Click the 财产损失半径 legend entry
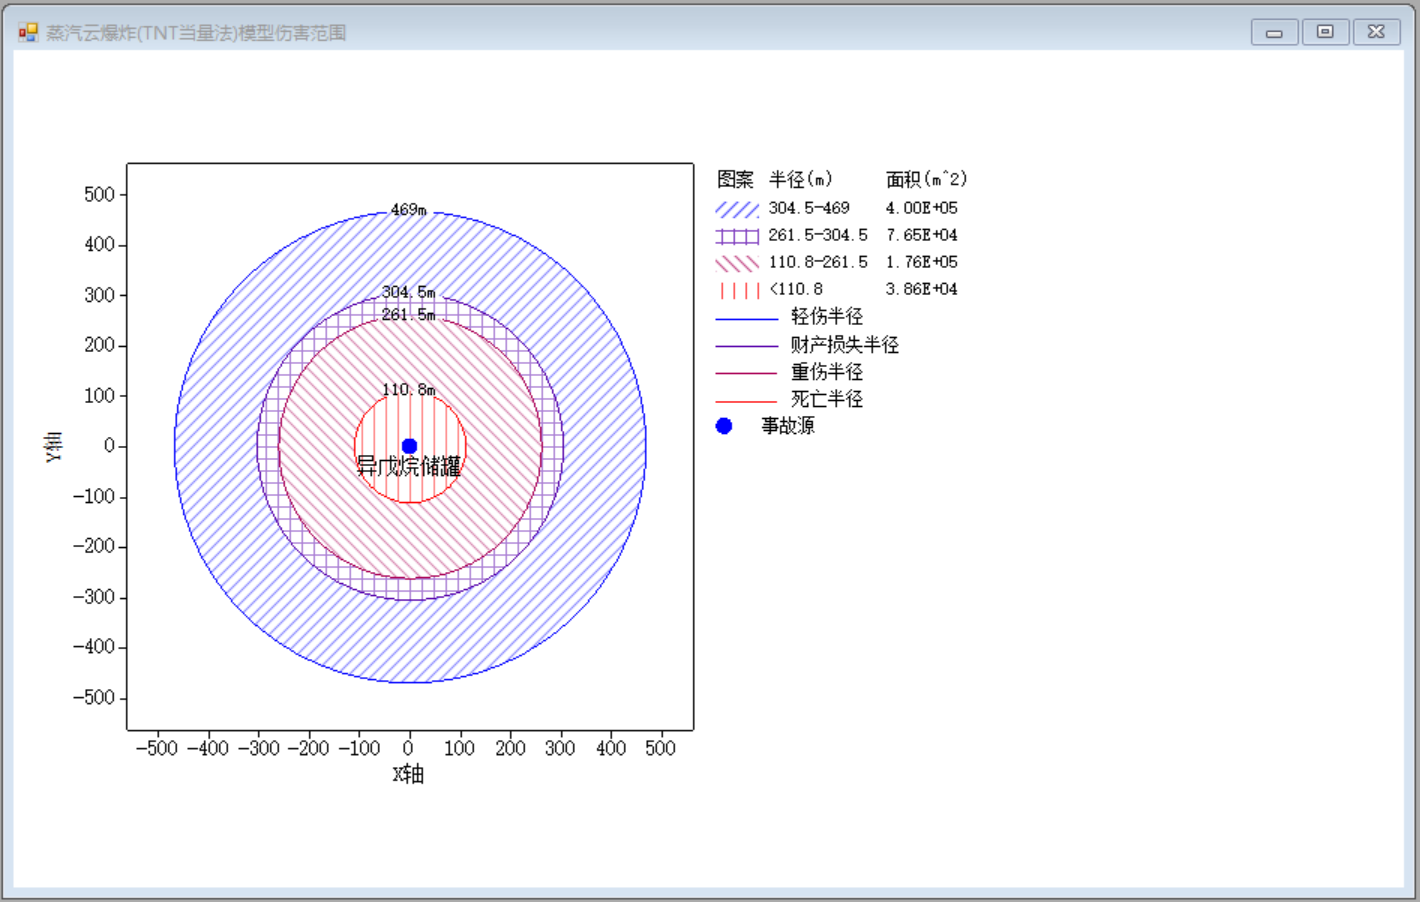This screenshot has height=902, width=1420. click(x=844, y=345)
